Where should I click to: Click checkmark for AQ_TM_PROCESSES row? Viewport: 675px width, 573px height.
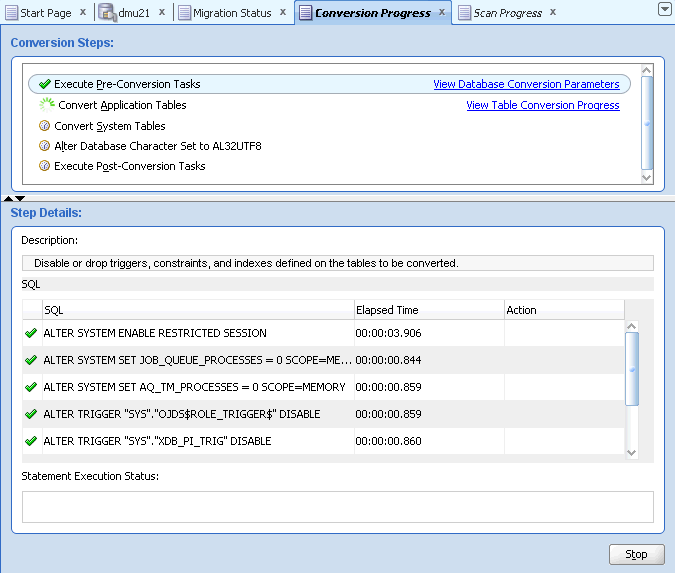(31, 387)
